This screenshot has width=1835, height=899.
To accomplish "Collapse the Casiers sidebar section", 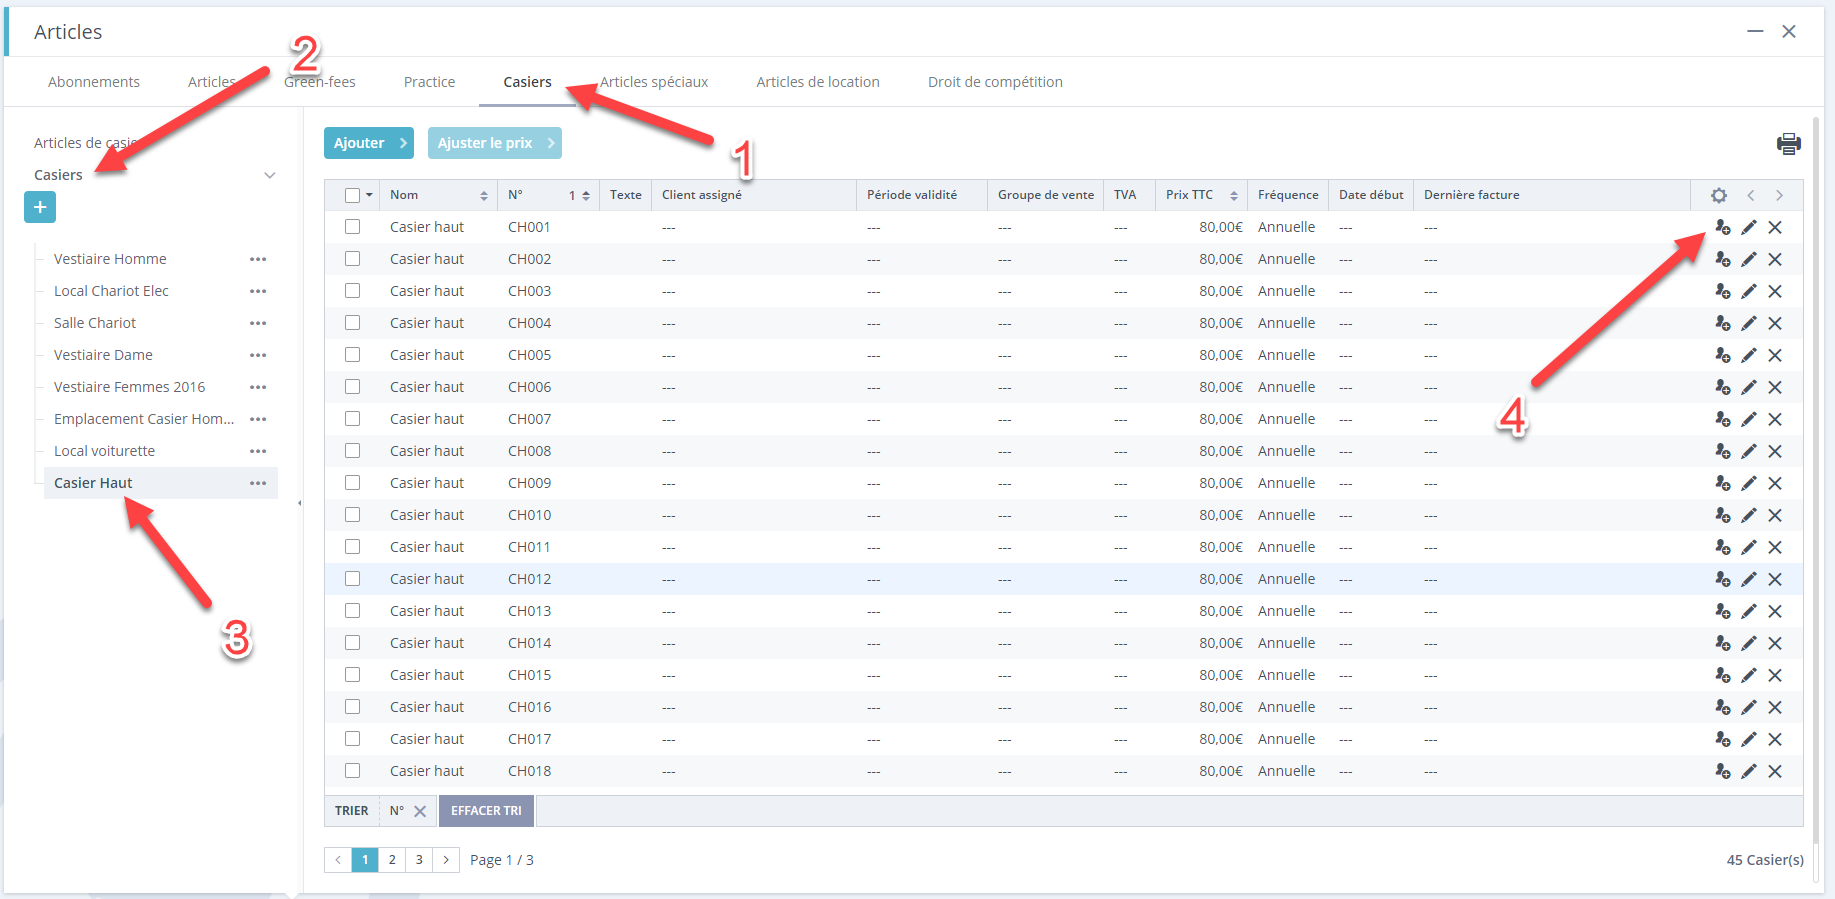I will tap(269, 176).
